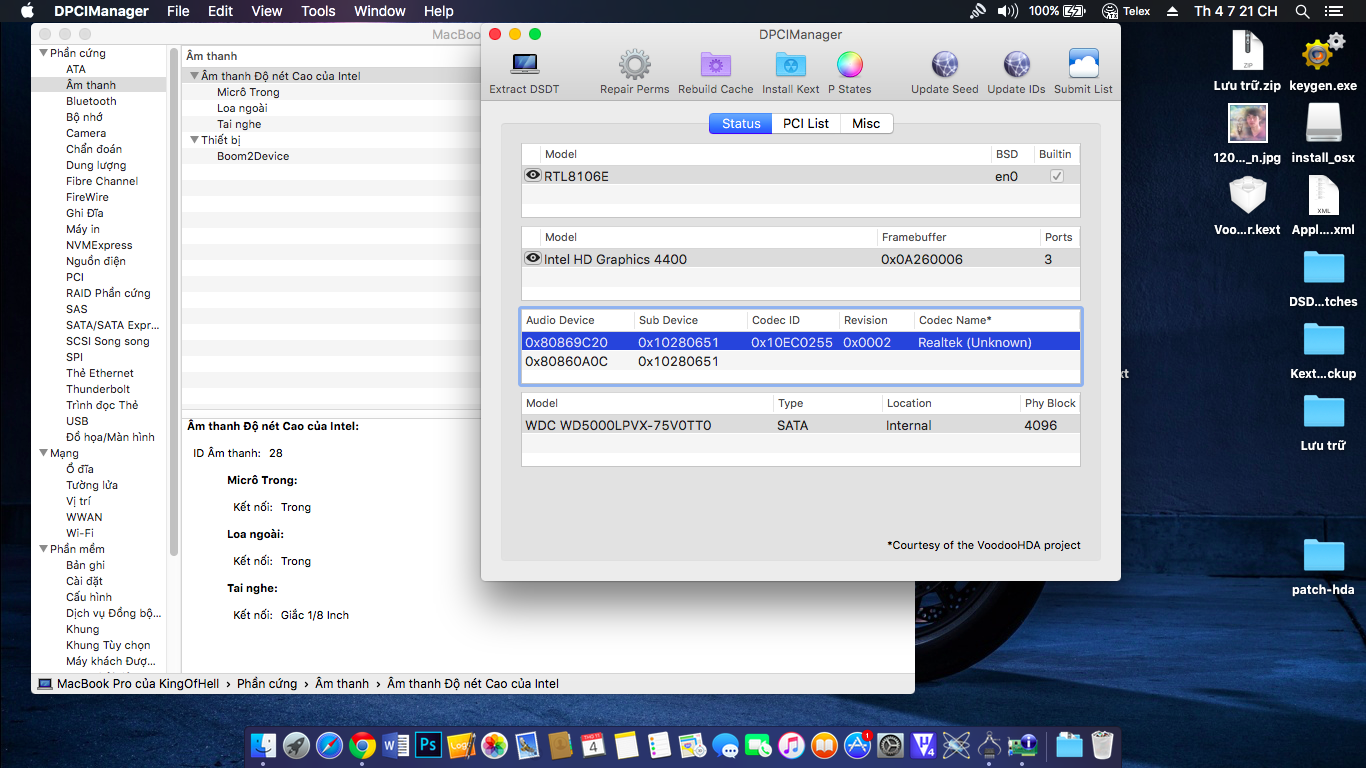Collapse the Âm thanh Độ nét Cao tree row
1366x768 pixels.
194,76
